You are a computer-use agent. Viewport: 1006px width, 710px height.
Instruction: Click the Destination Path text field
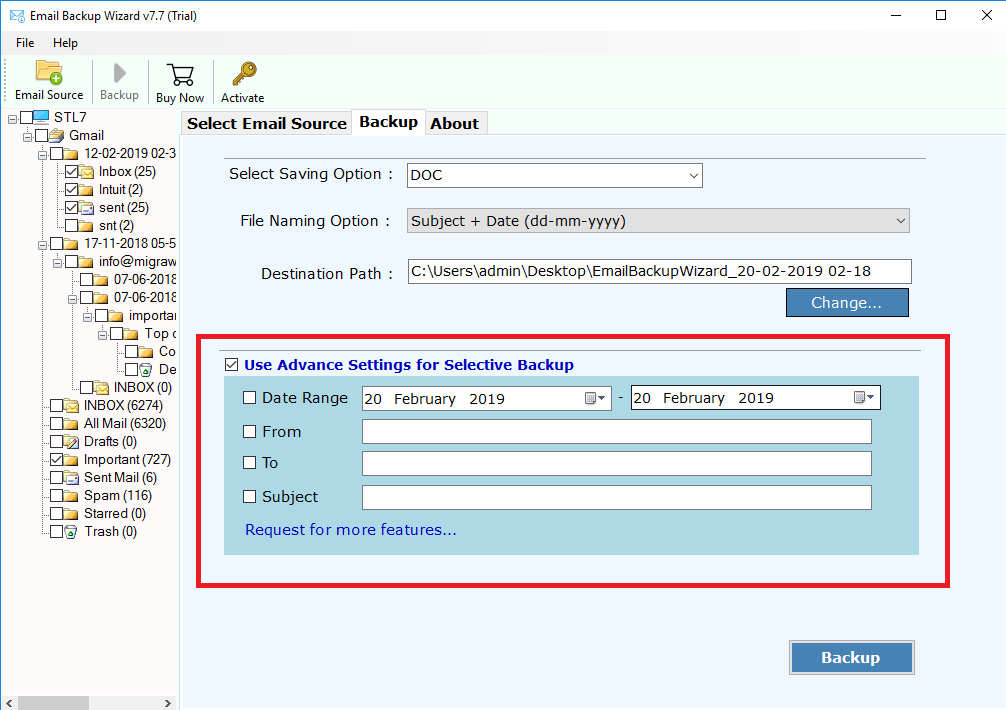660,271
